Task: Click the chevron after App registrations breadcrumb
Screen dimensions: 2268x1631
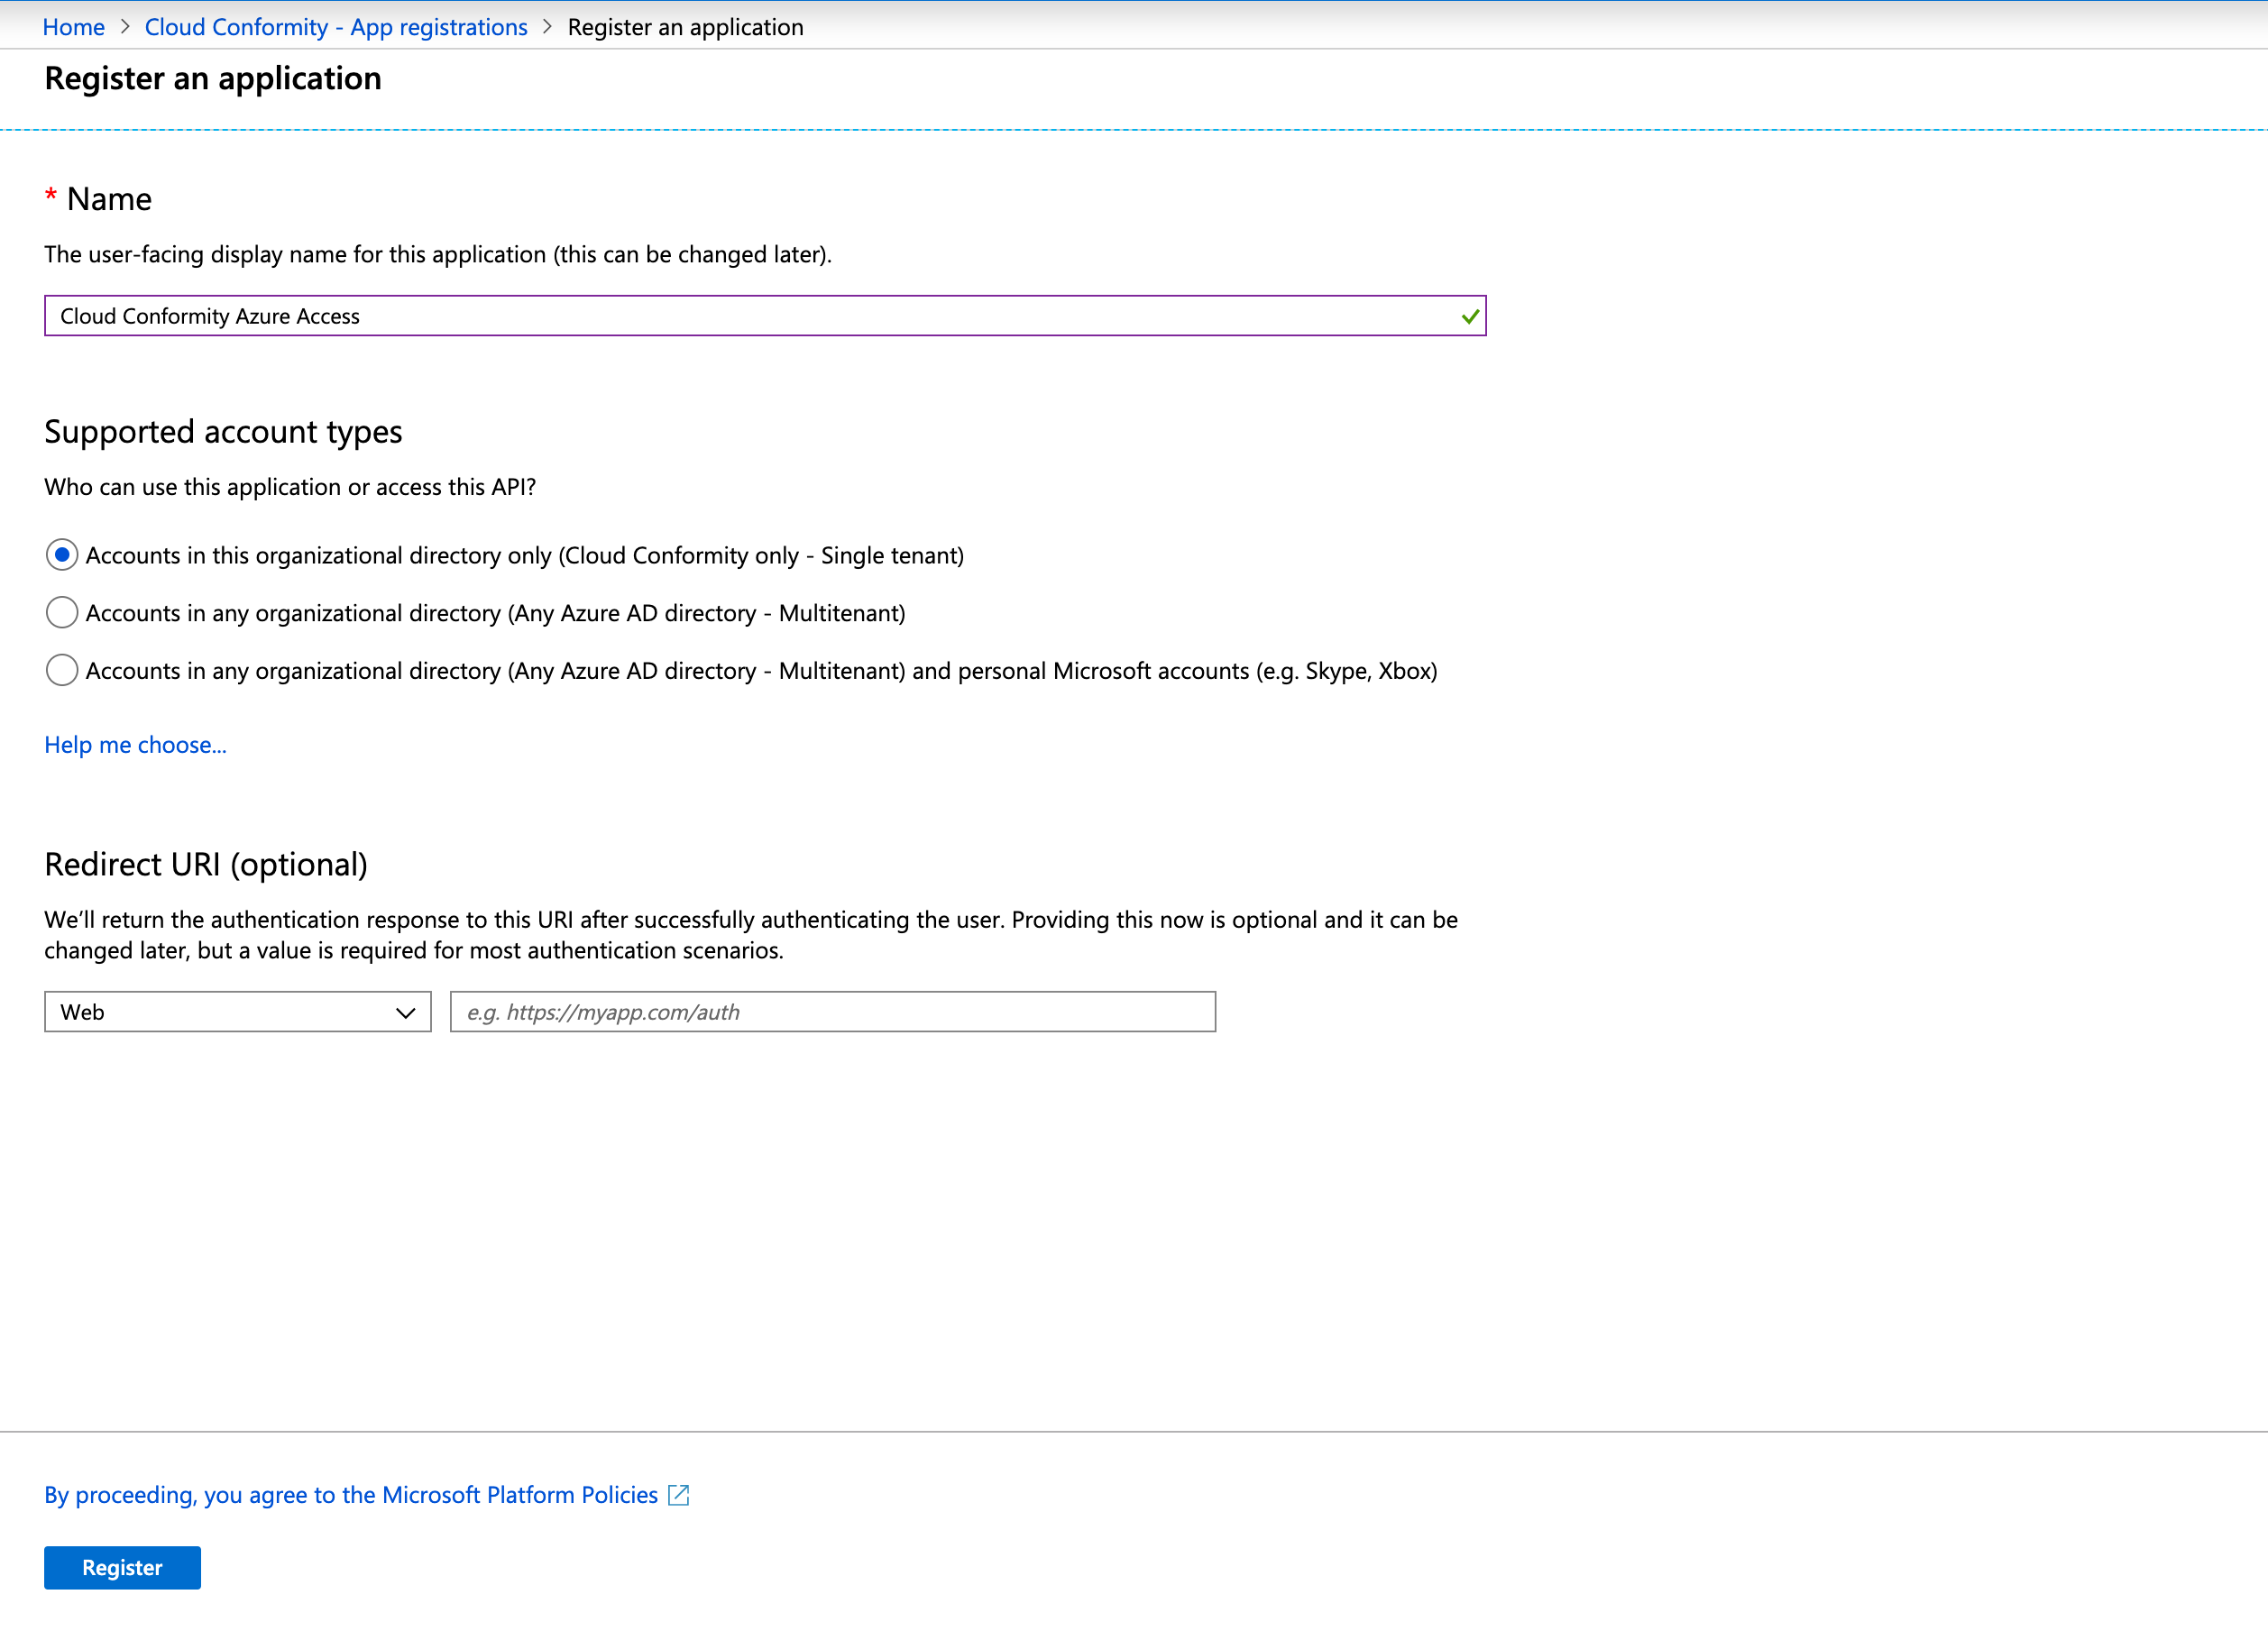Action: tap(547, 27)
